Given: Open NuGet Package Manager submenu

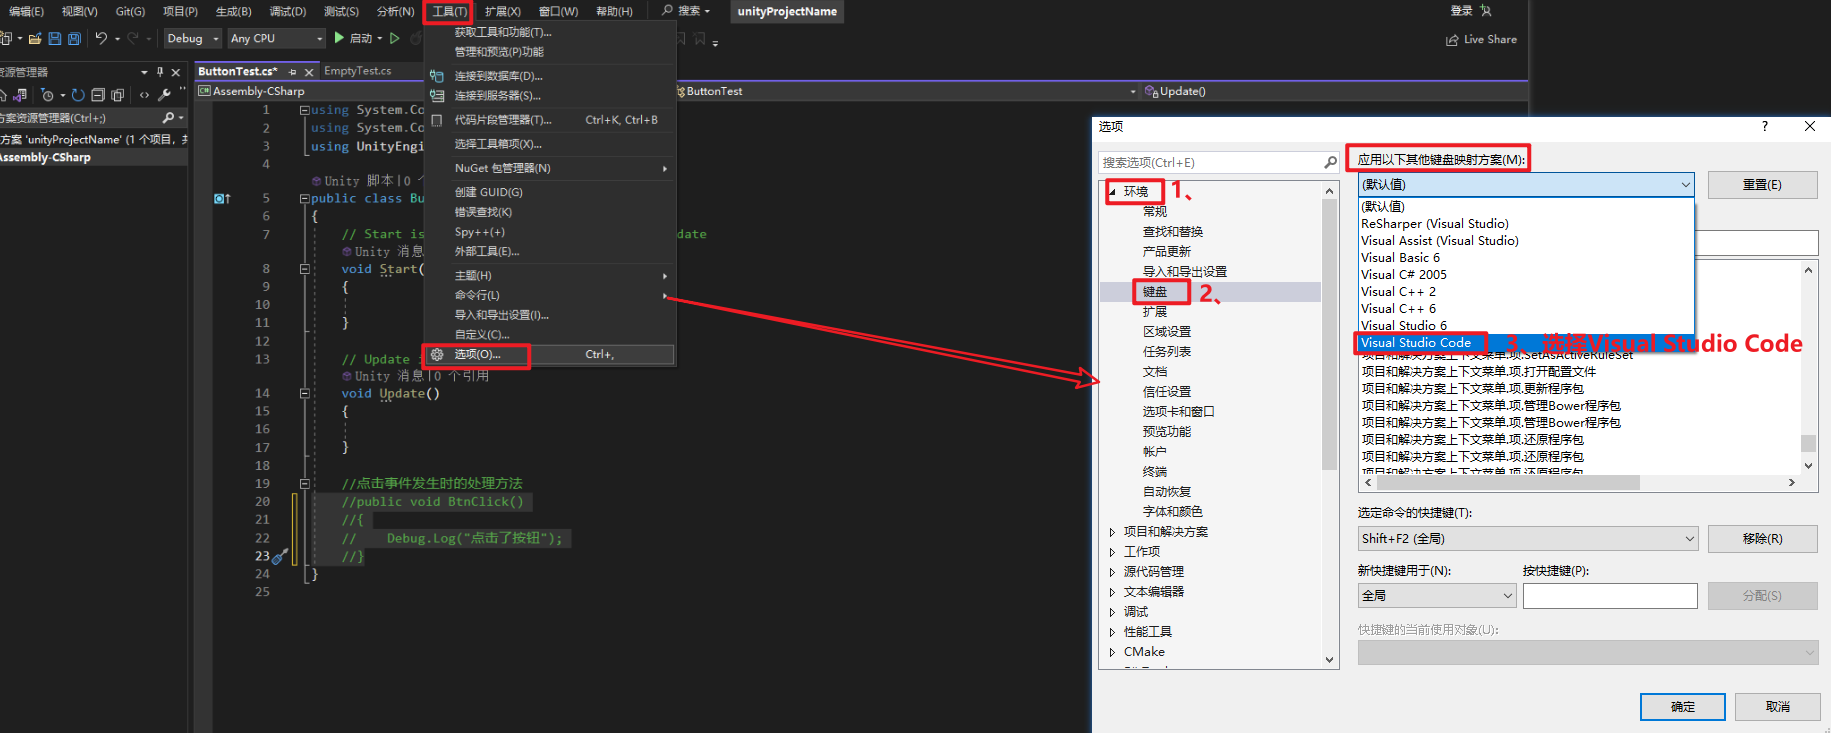Looking at the screenshot, I should click(549, 168).
